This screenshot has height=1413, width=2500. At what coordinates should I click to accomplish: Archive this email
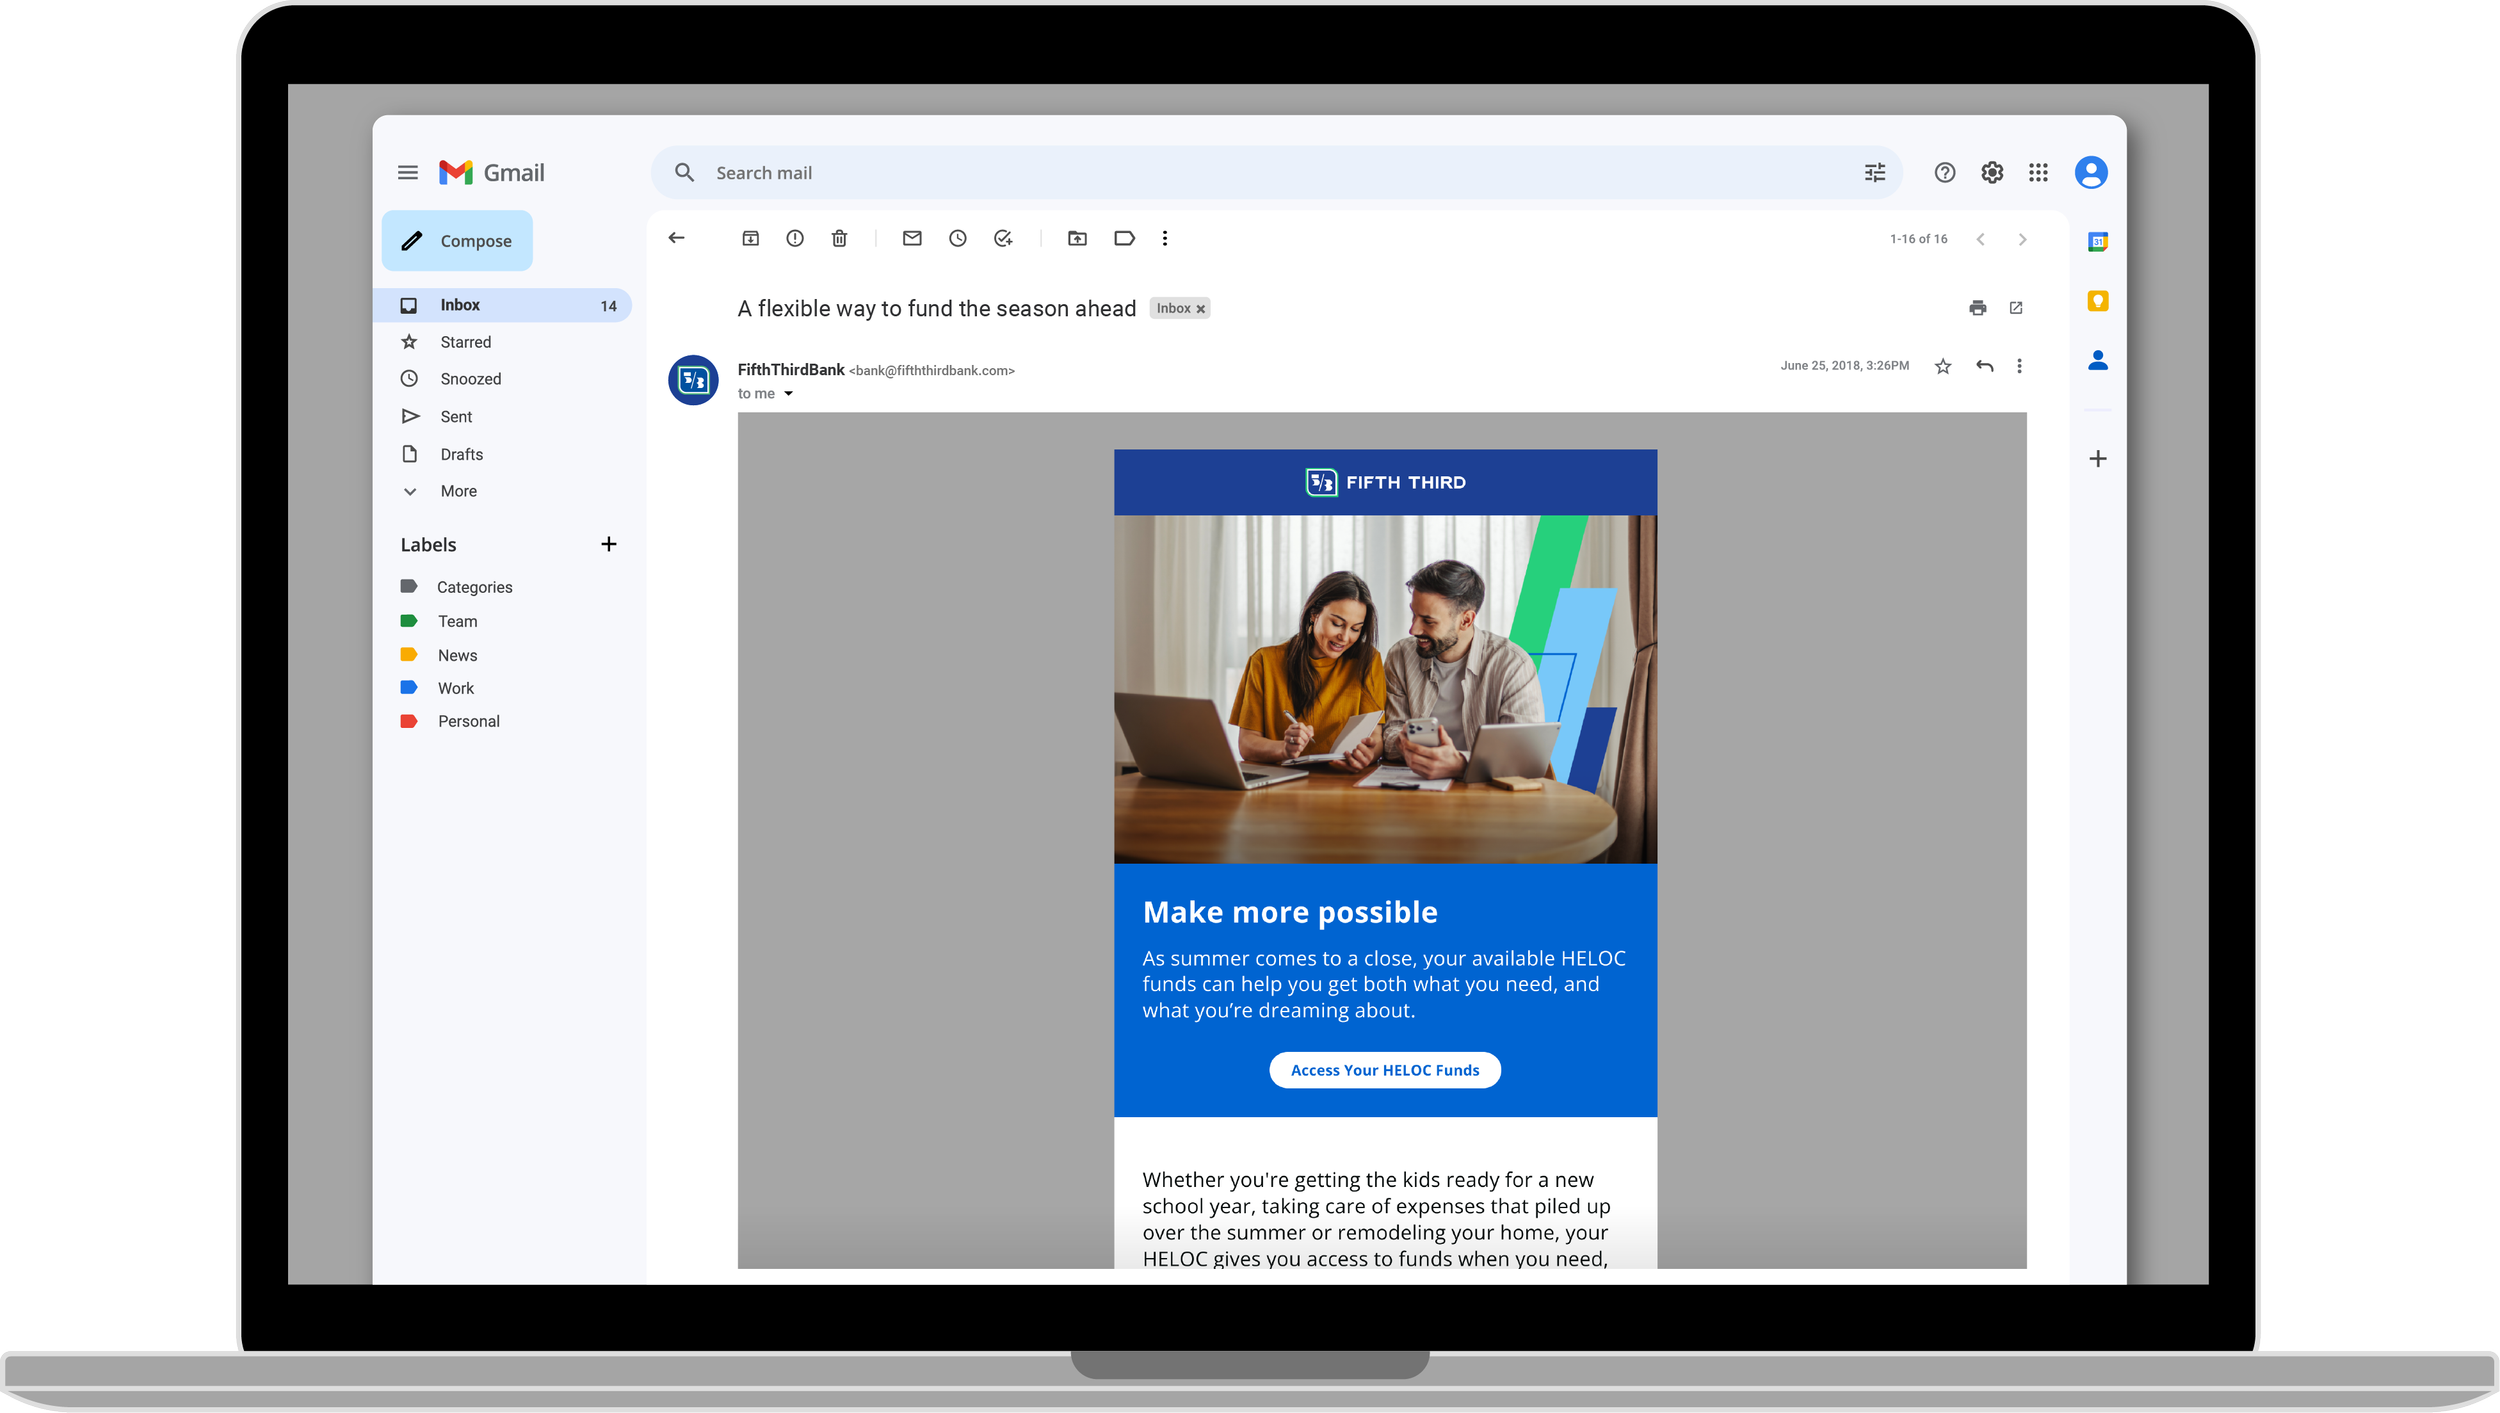click(750, 238)
